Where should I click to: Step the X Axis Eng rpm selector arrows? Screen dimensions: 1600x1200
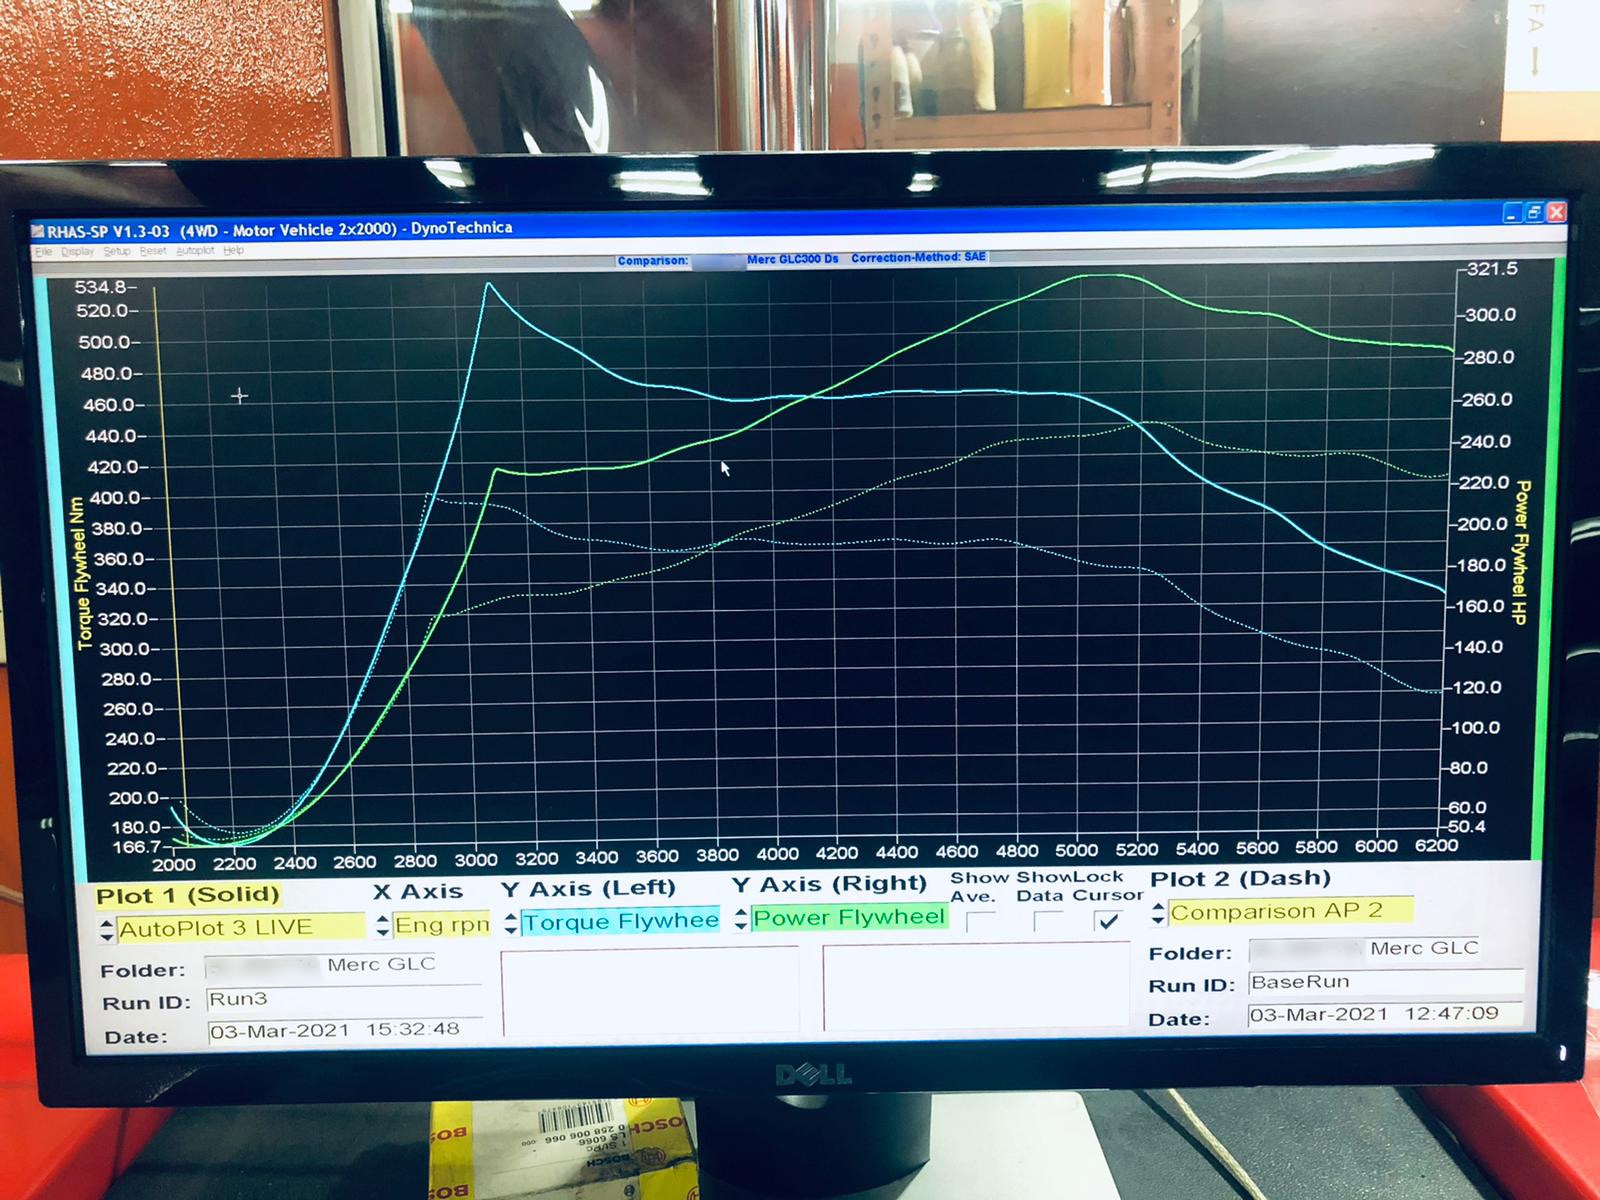382,926
